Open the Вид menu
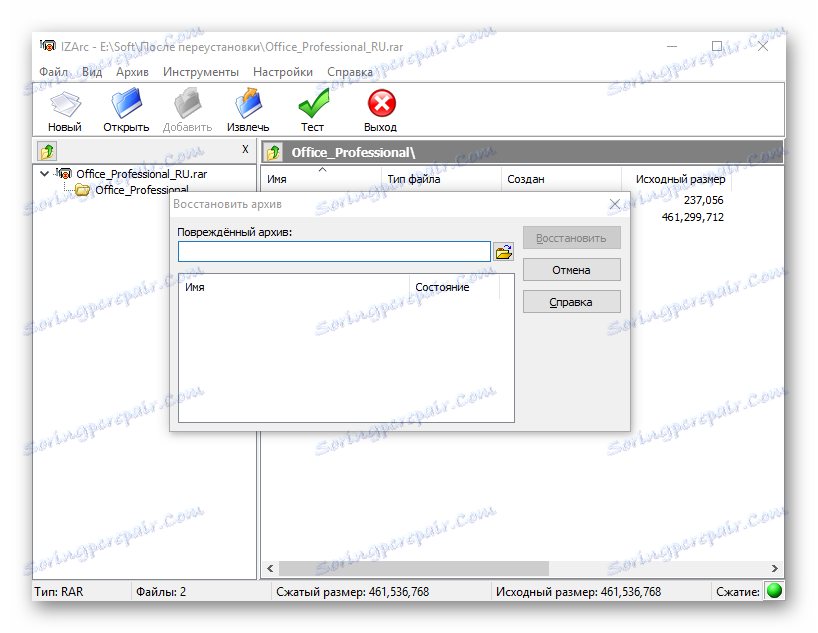The width and height of the screenshot is (818, 633). point(92,72)
